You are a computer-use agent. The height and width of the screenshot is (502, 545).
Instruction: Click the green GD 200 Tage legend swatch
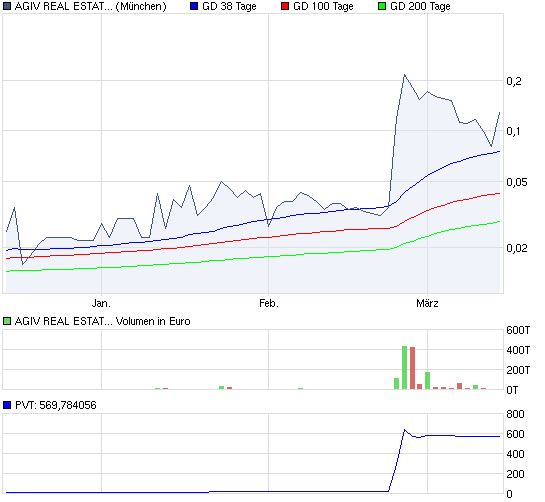coord(382,6)
